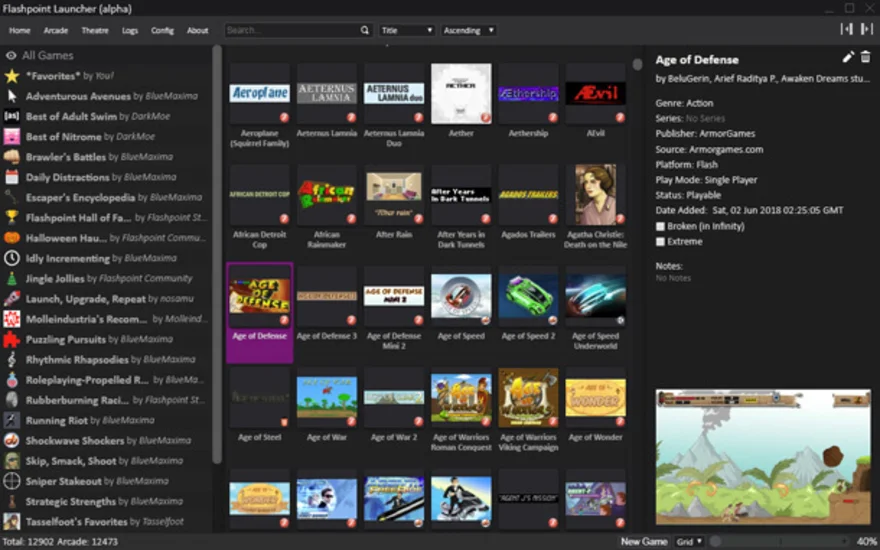This screenshot has height=550, width=880.
Task: Select the Halloween Haunts pumpkin playlist icon
Action: click(12, 238)
